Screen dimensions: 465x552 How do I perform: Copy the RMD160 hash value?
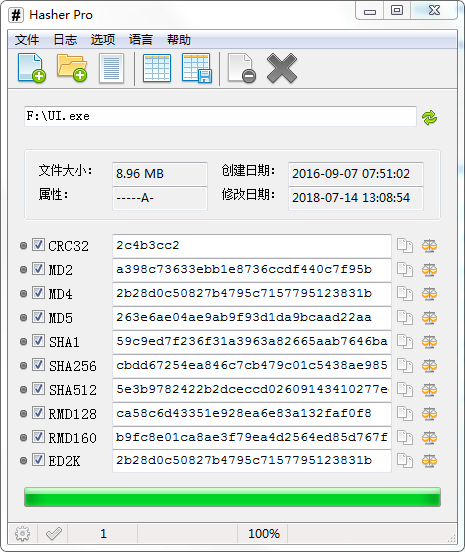(x=405, y=437)
